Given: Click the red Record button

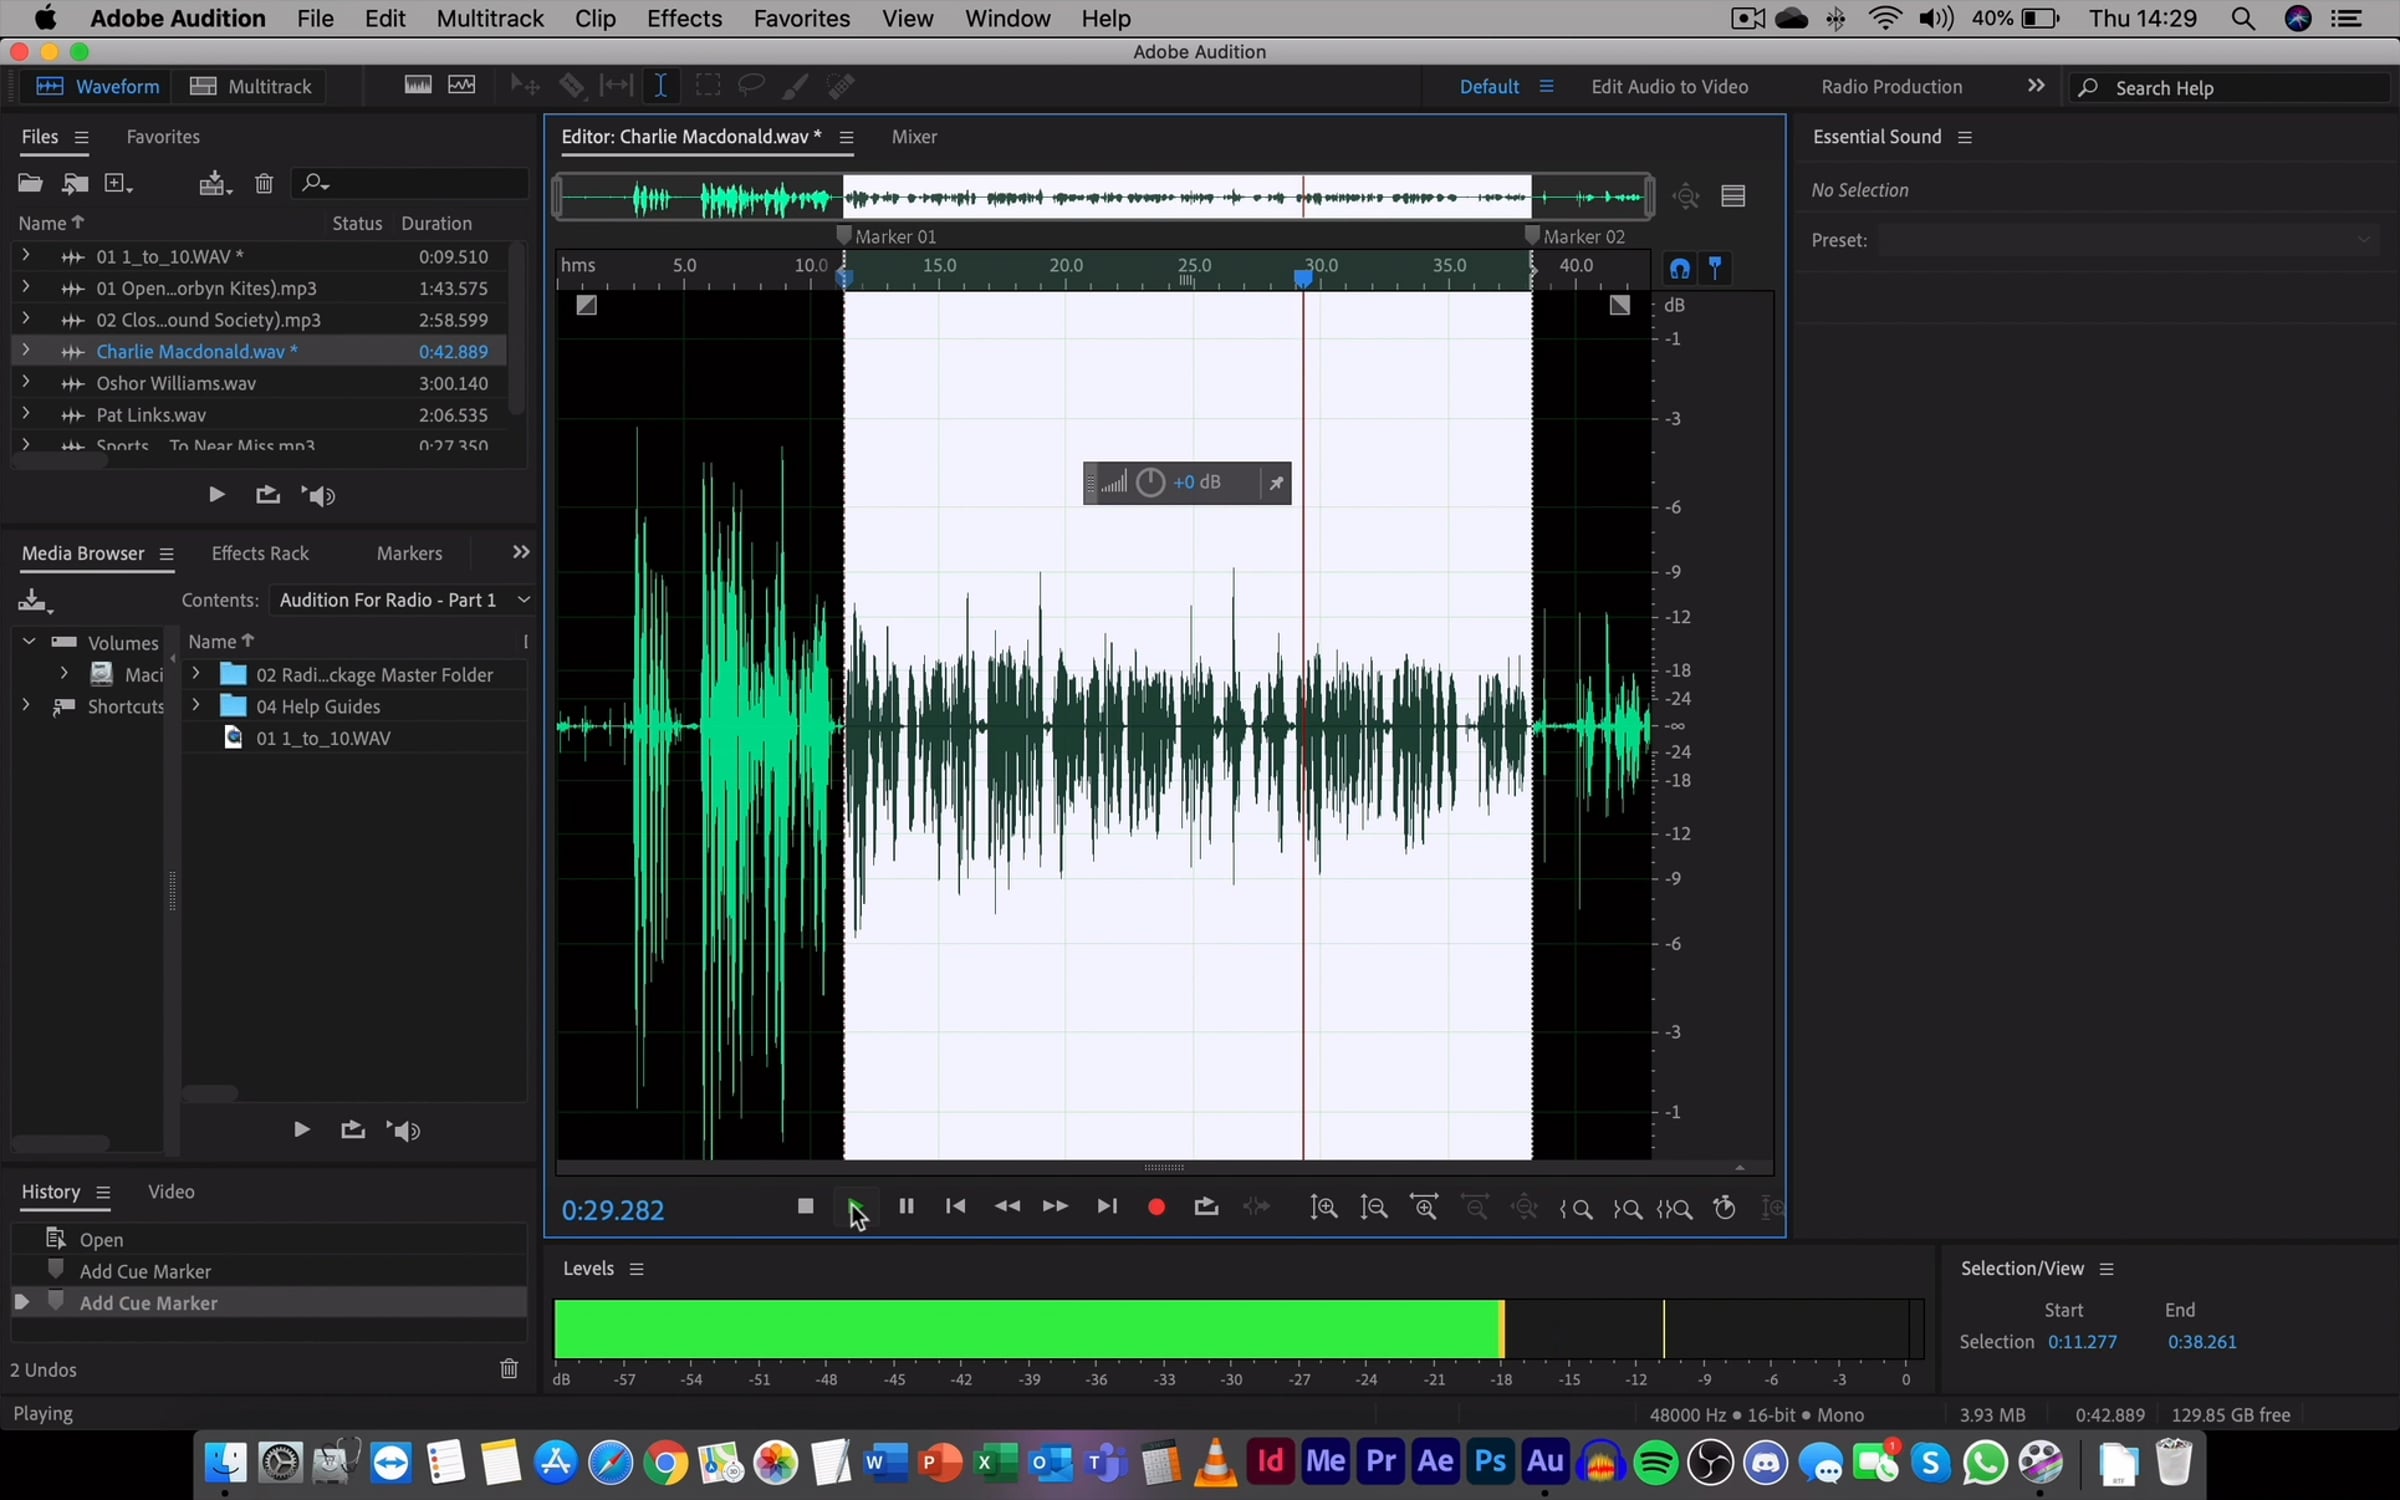Looking at the screenshot, I should [x=1156, y=1207].
